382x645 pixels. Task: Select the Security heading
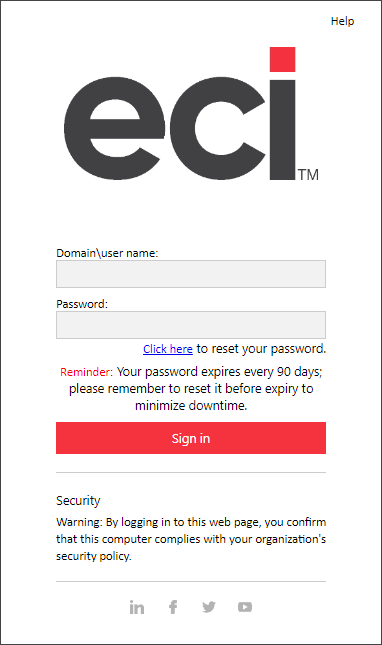(x=78, y=501)
